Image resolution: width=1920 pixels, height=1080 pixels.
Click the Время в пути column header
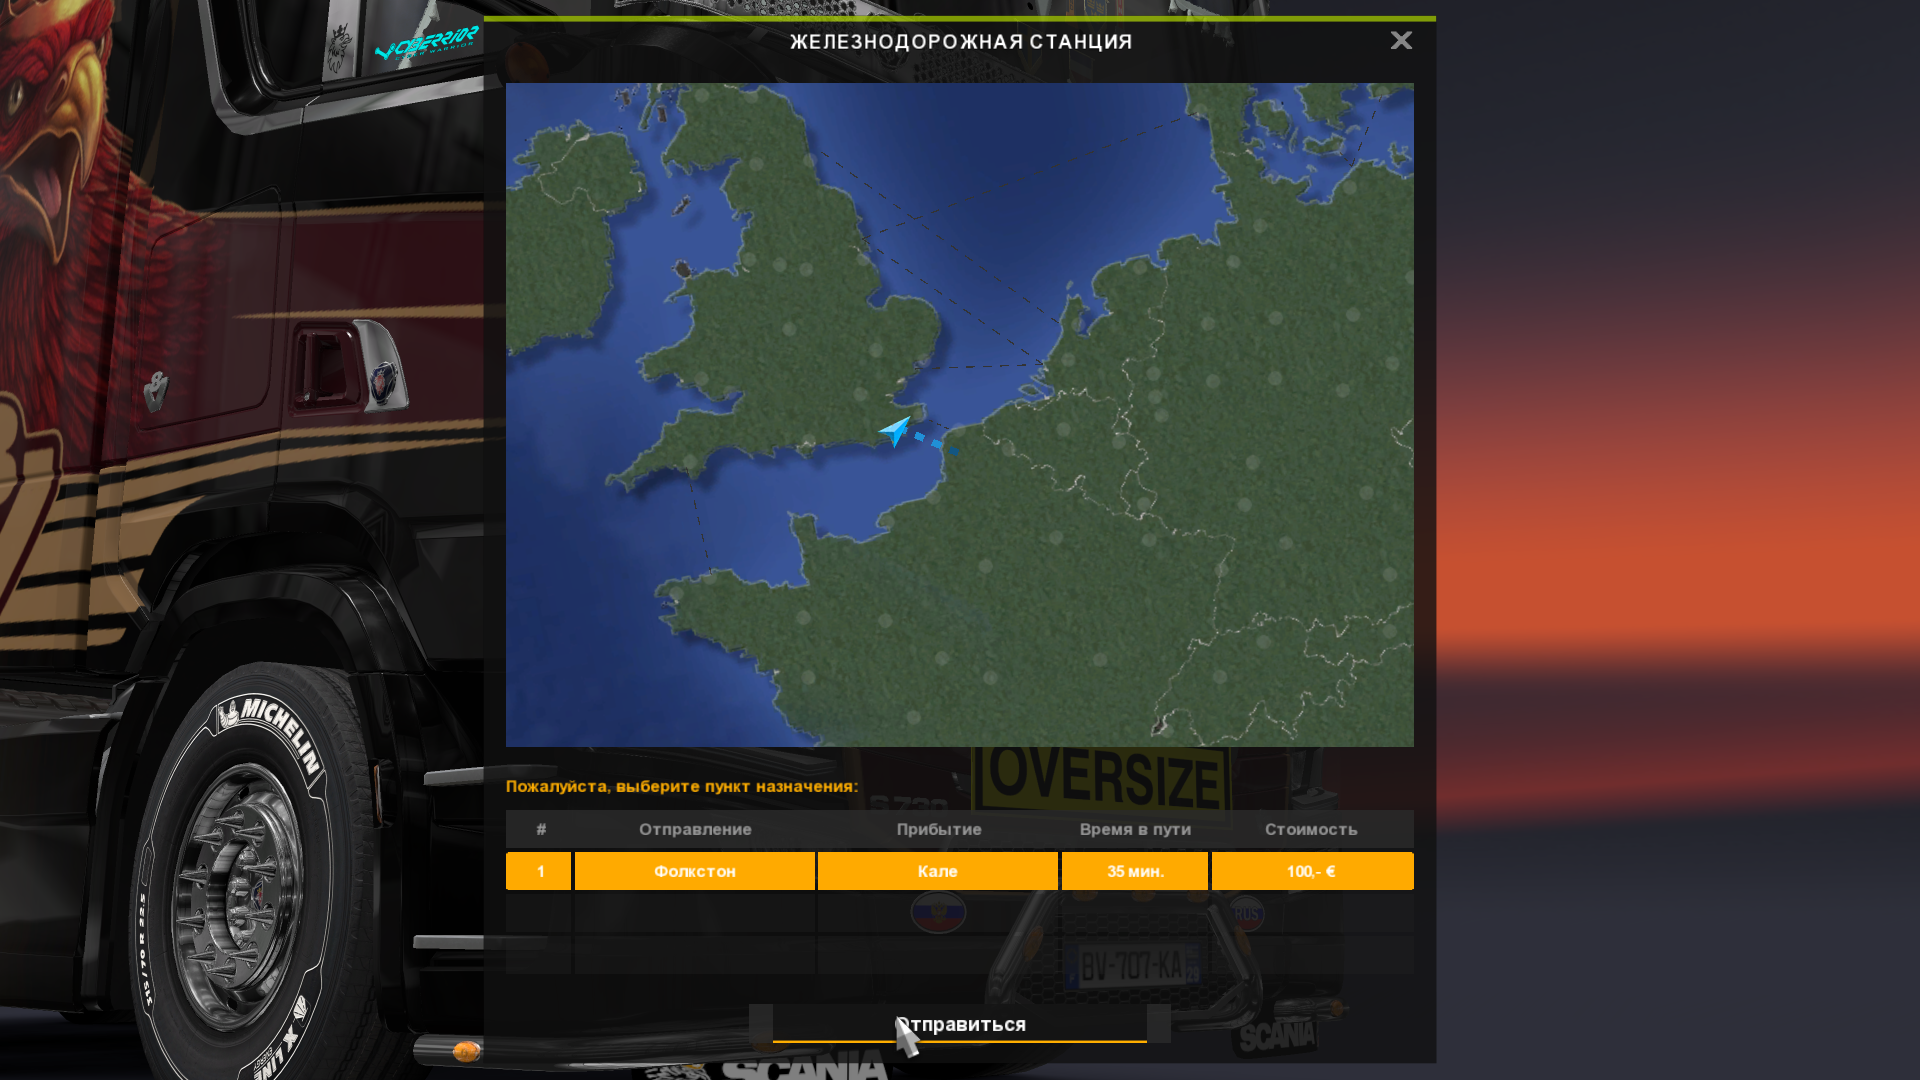(1135, 829)
